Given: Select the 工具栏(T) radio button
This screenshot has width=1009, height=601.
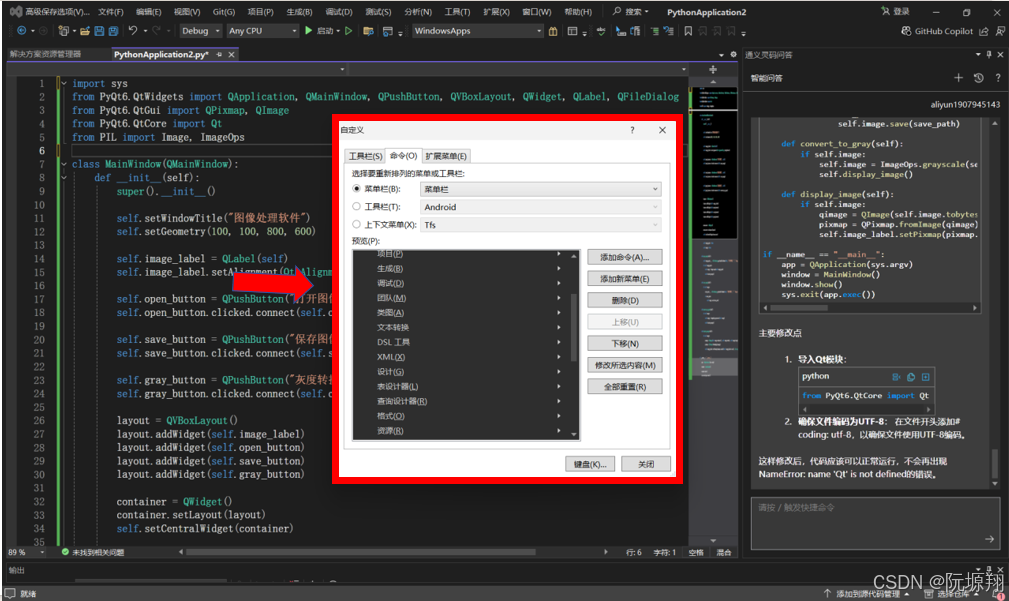Looking at the screenshot, I should point(356,207).
